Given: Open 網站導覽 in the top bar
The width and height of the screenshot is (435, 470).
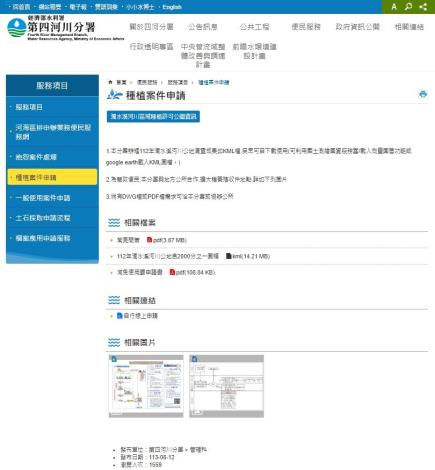Looking at the screenshot, I should pyautogui.click(x=50, y=7).
